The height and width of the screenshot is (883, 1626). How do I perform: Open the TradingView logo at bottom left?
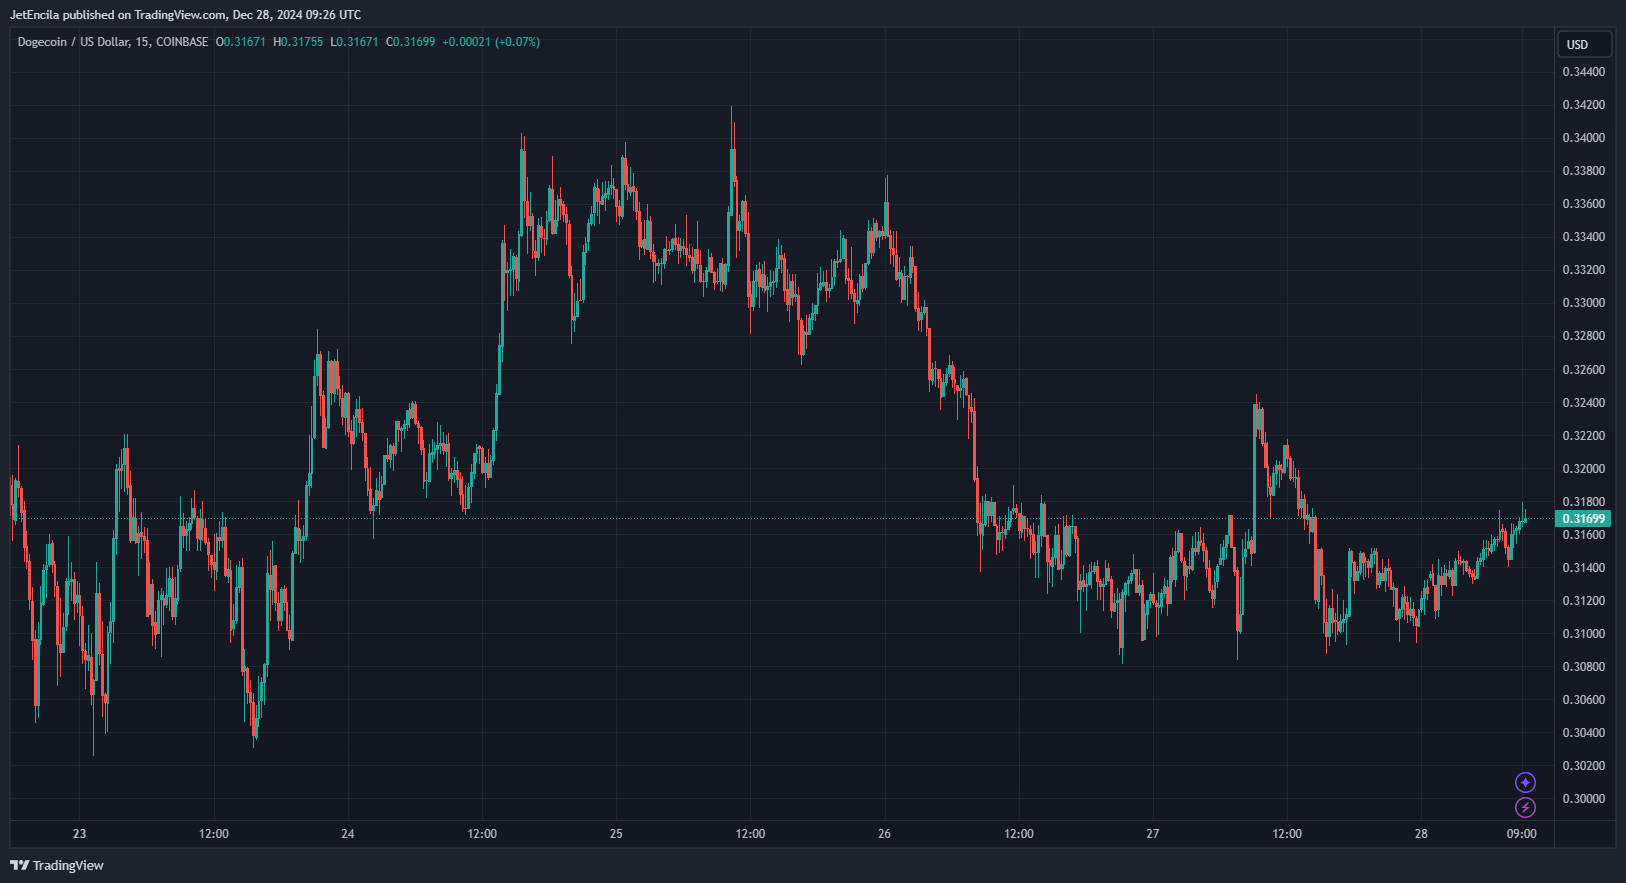(57, 865)
